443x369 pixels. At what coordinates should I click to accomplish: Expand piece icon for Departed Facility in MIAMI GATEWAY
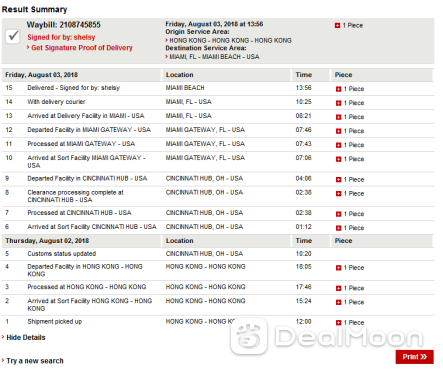click(338, 131)
